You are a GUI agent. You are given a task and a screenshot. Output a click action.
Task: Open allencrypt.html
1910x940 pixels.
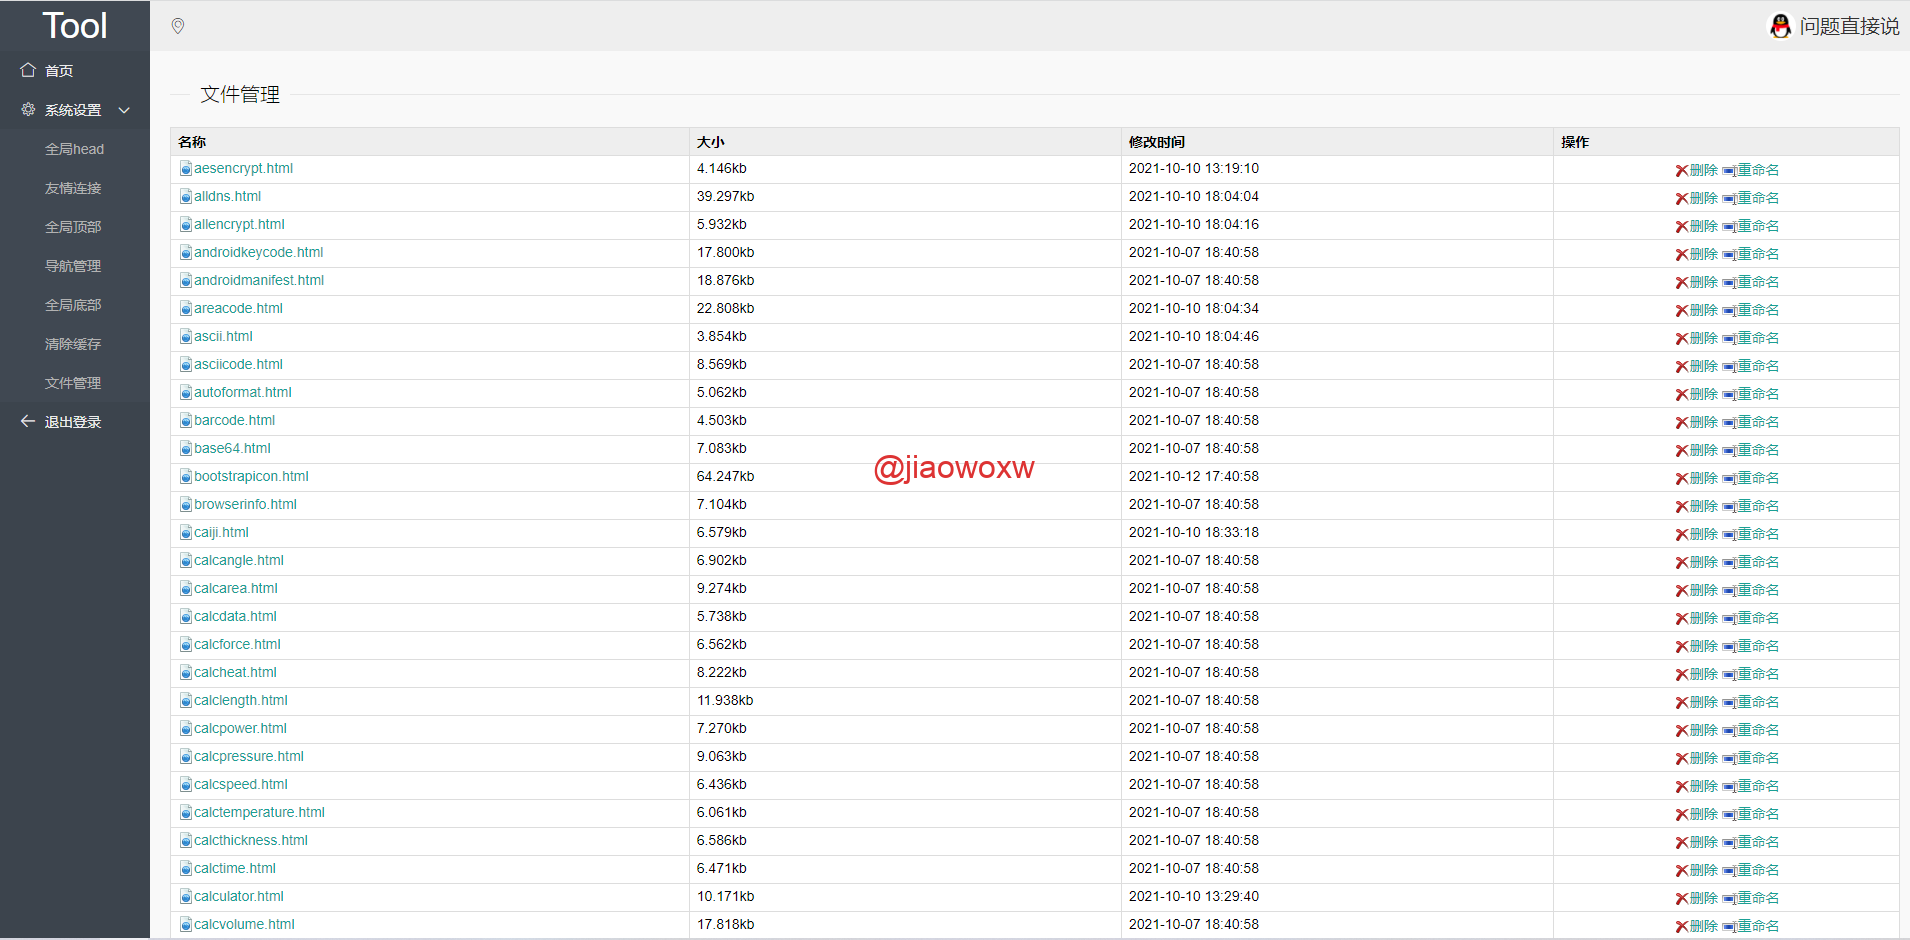(239, 224)
